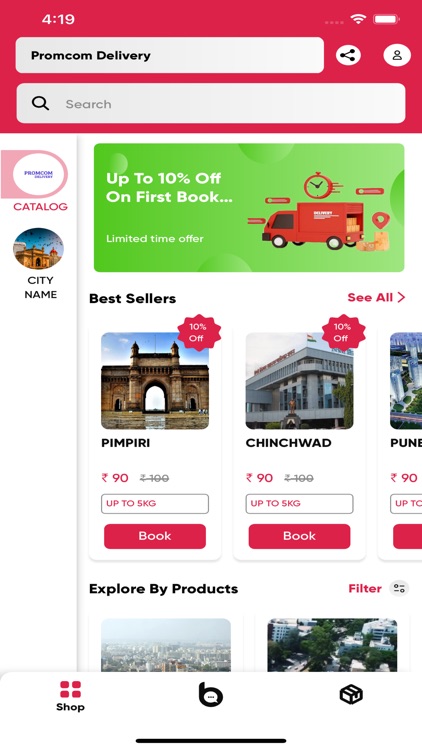This screenshot has width=422, height=750.
Task: Select the CITY NAME sidebar category
Action: (39, 264)
